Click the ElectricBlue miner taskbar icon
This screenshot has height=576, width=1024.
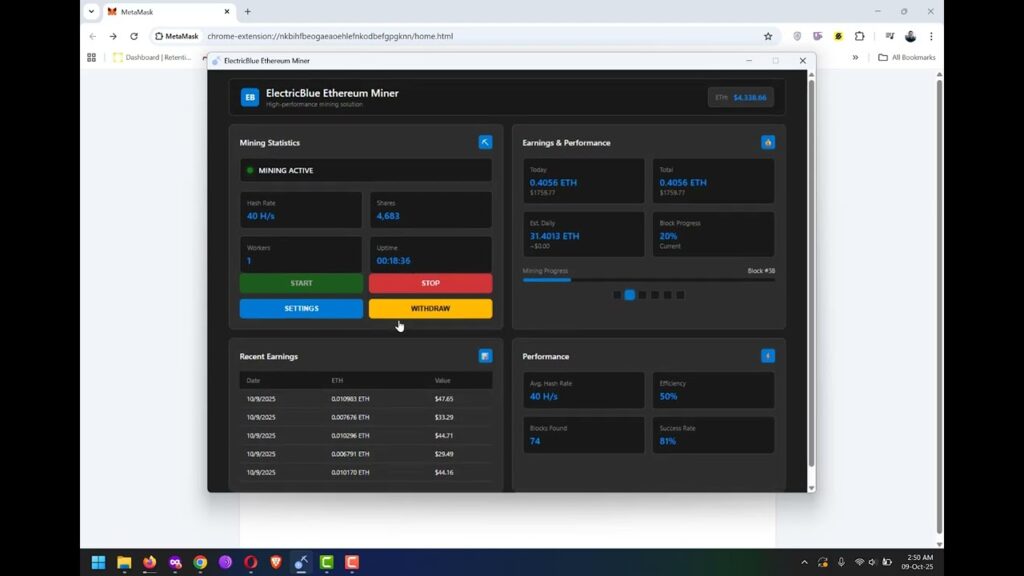(301, 562)
